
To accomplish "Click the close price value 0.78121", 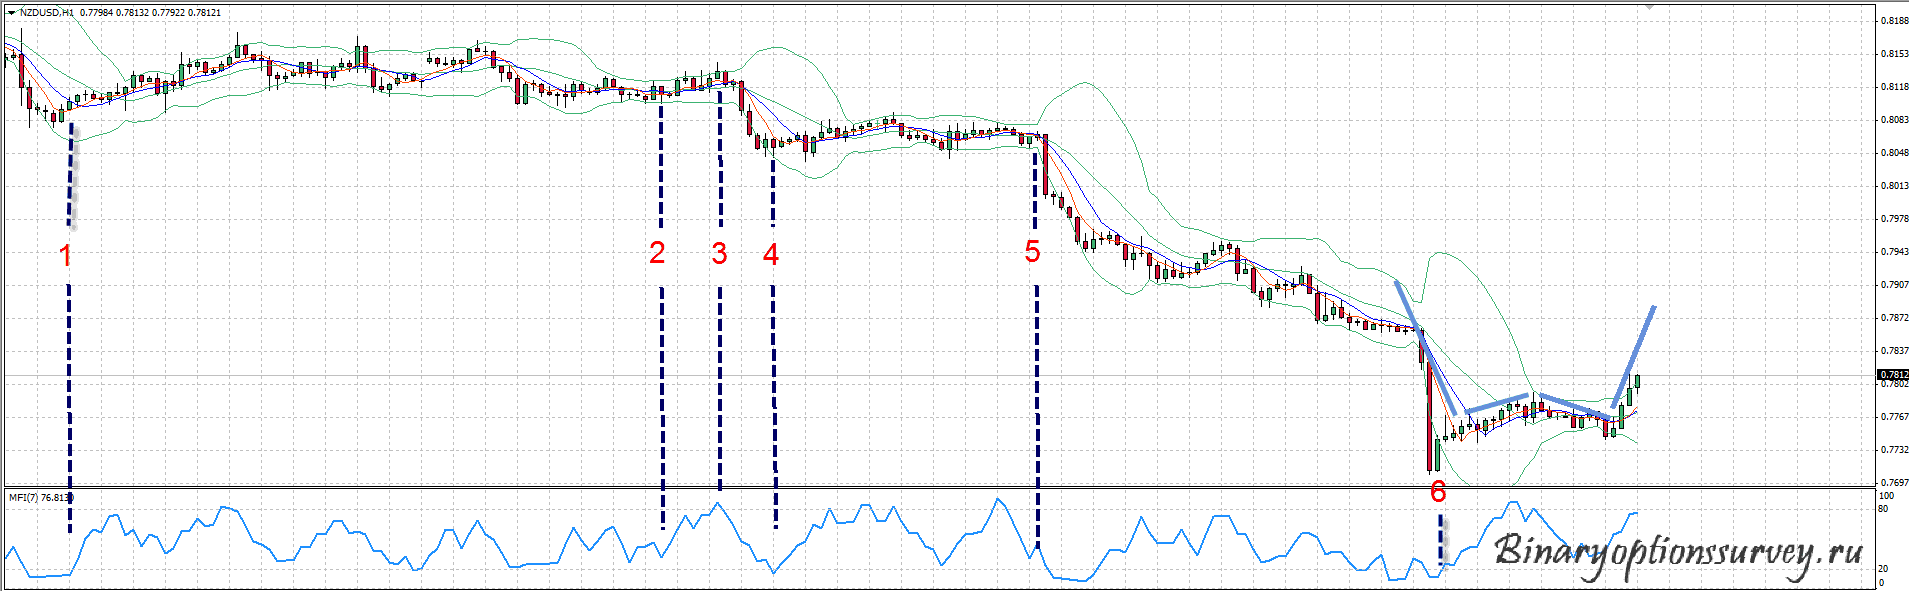I will (x=205, y=13).
